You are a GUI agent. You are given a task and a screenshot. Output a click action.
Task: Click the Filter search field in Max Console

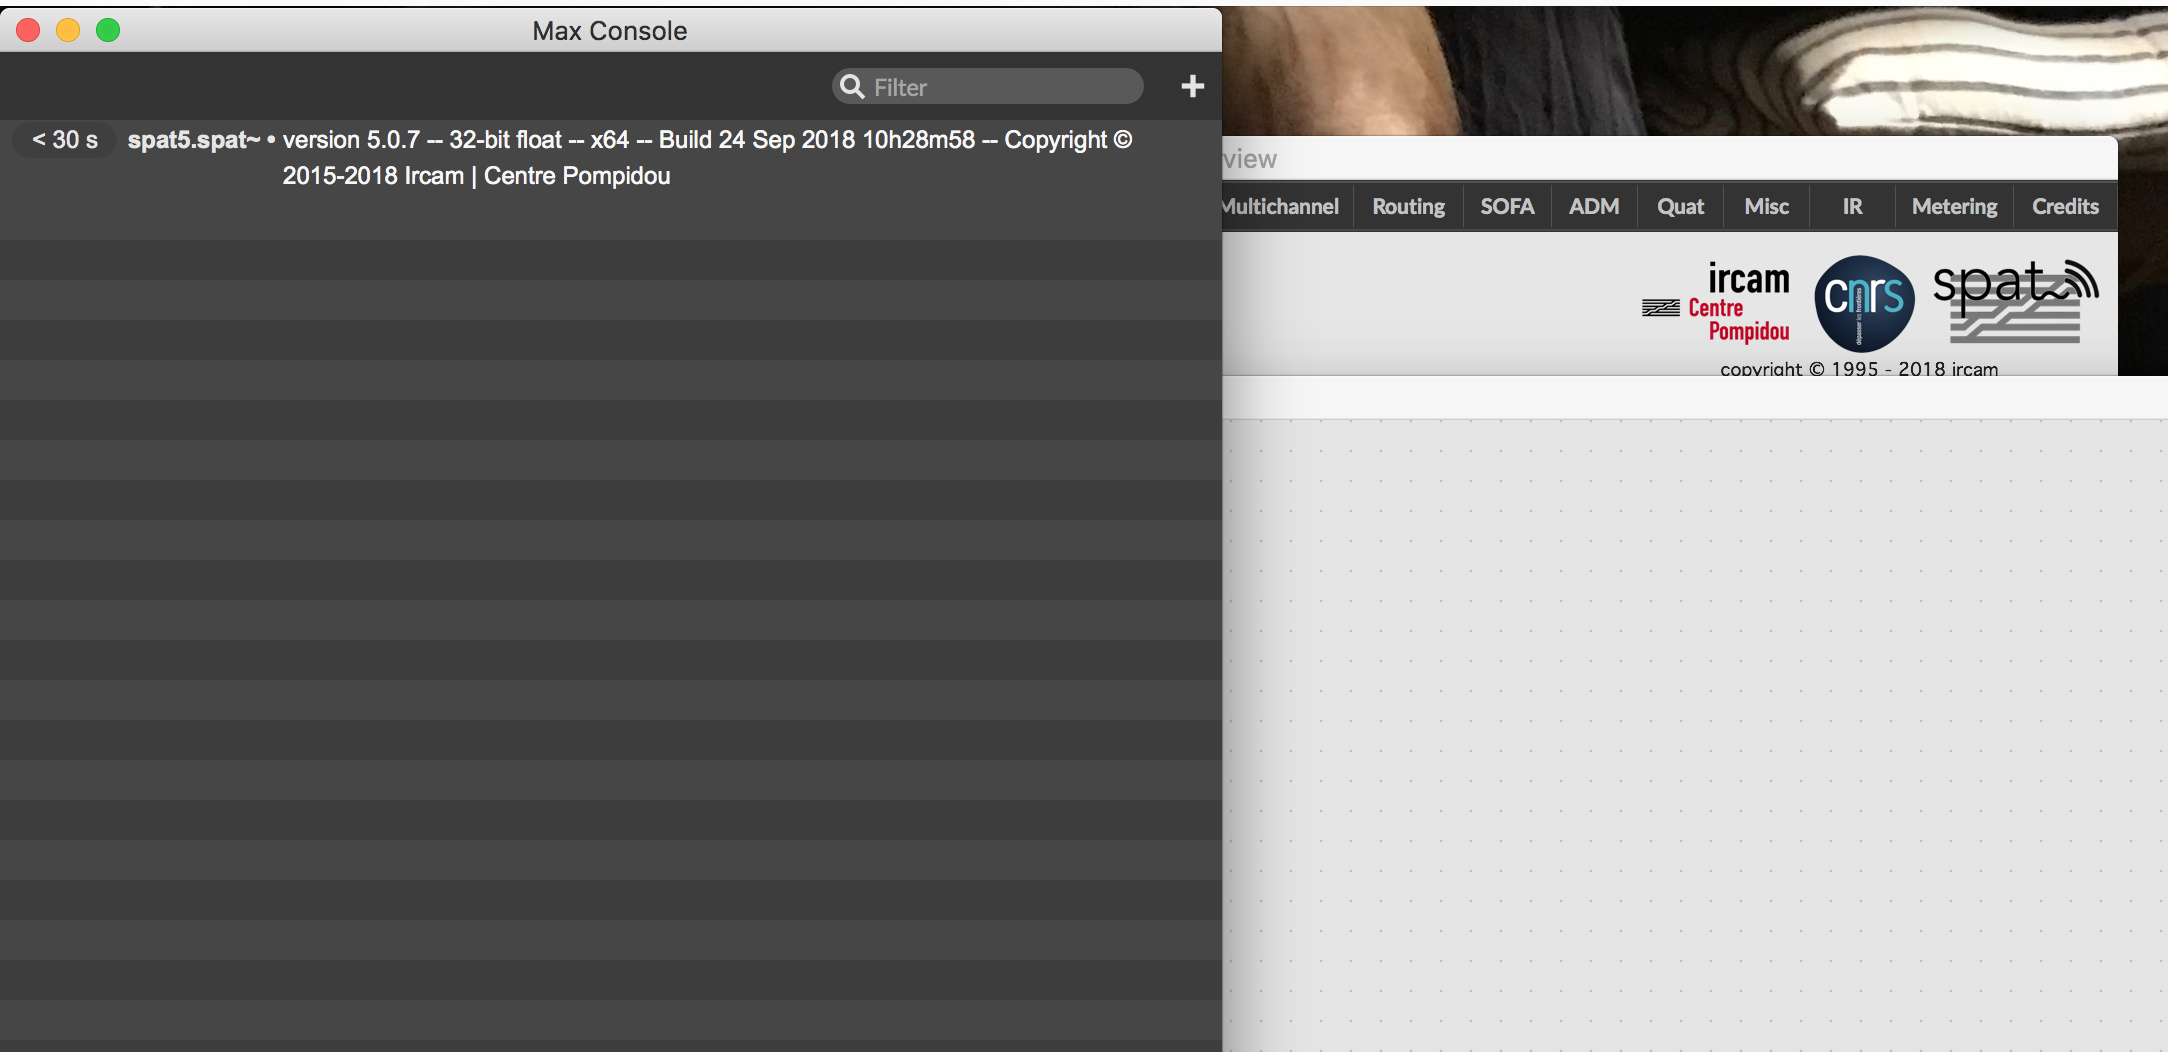[987, 87]
